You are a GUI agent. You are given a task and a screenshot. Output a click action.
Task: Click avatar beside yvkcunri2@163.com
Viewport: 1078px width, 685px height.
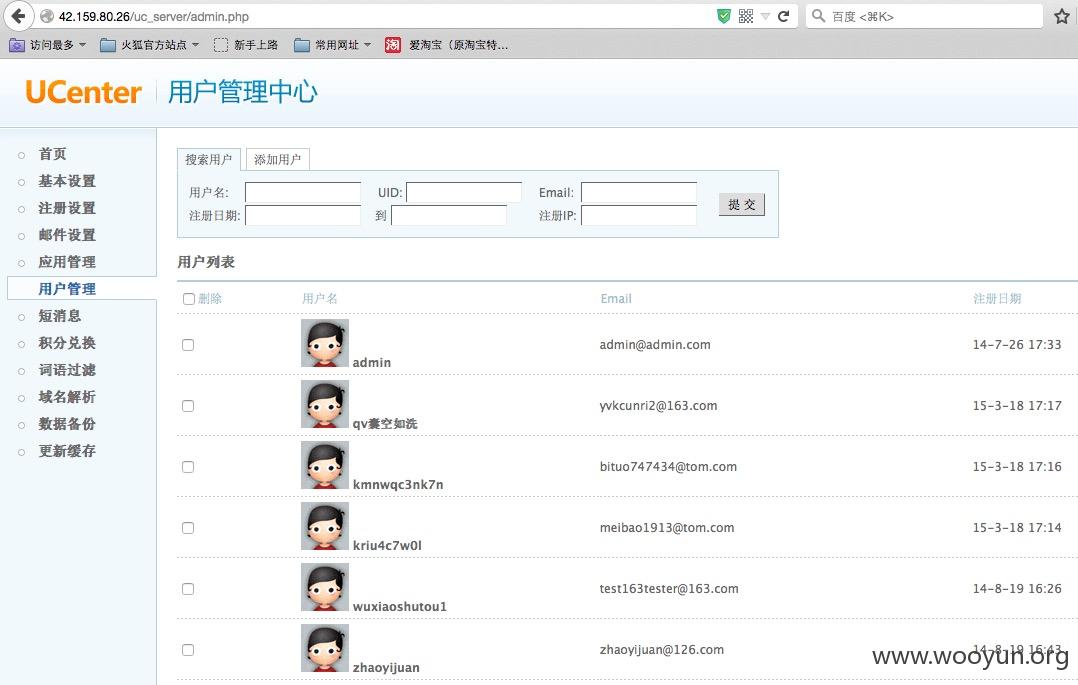click(324, 404)
